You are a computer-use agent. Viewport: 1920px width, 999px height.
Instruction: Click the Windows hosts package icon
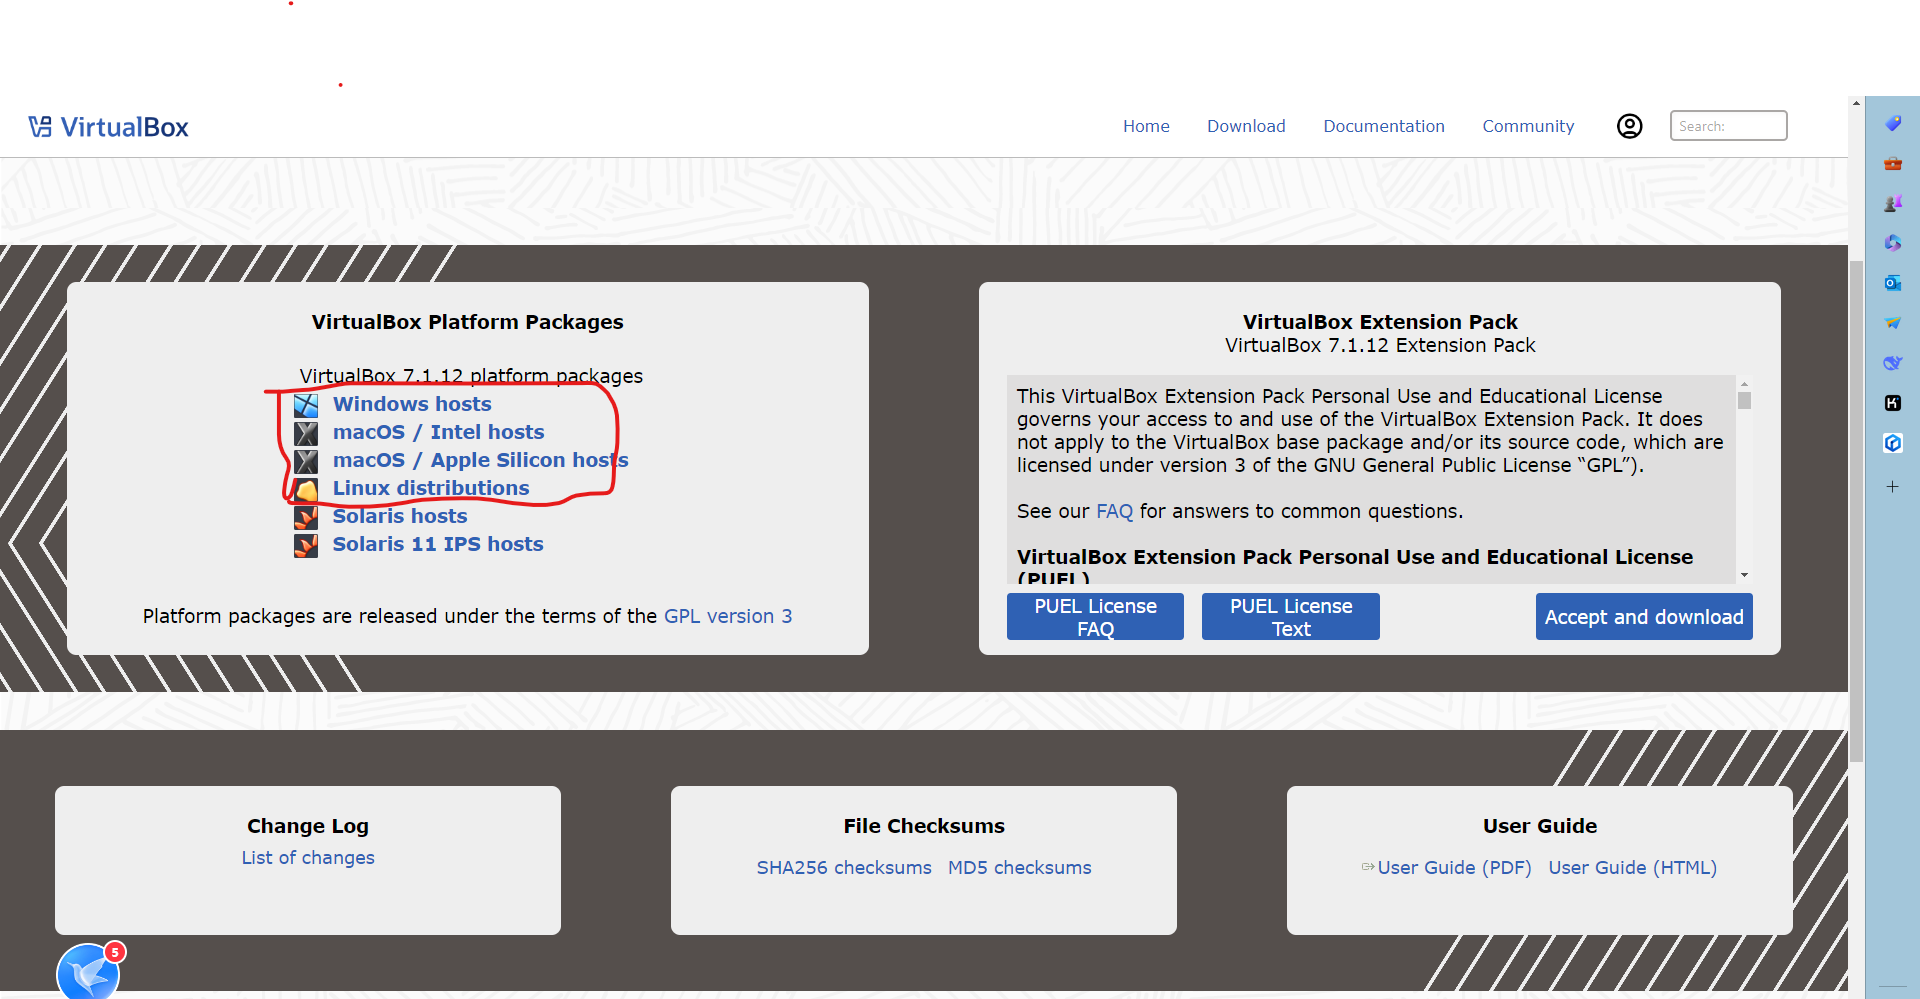(306, 405)
